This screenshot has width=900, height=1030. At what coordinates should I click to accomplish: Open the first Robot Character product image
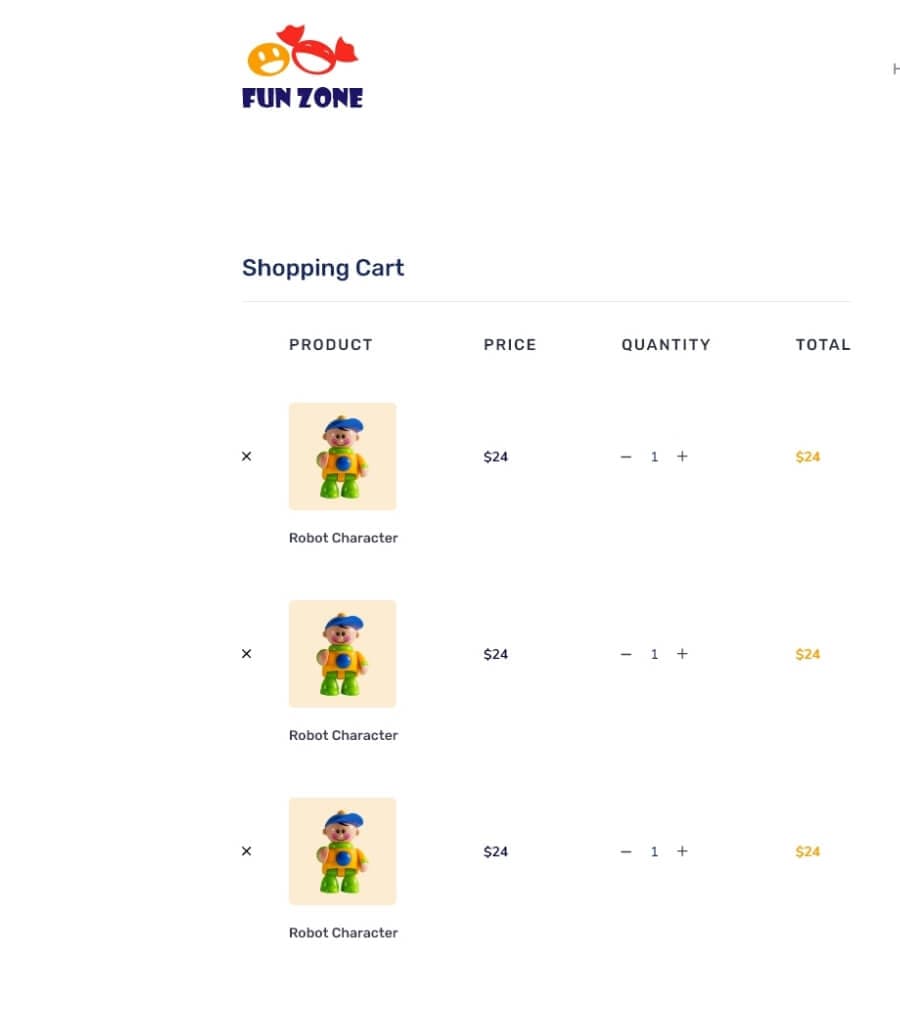click(342, 456)
